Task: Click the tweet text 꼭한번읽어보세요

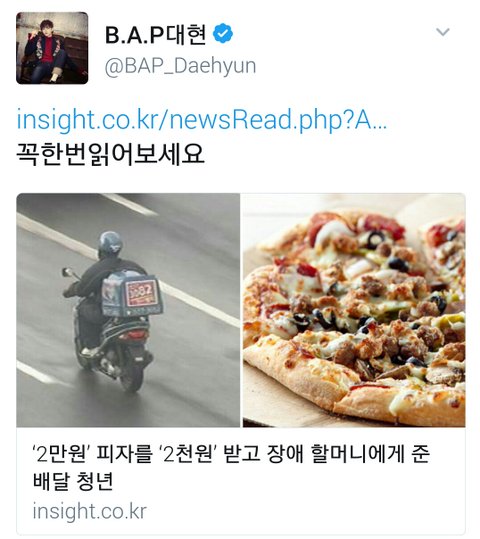Action: (110, 155)
